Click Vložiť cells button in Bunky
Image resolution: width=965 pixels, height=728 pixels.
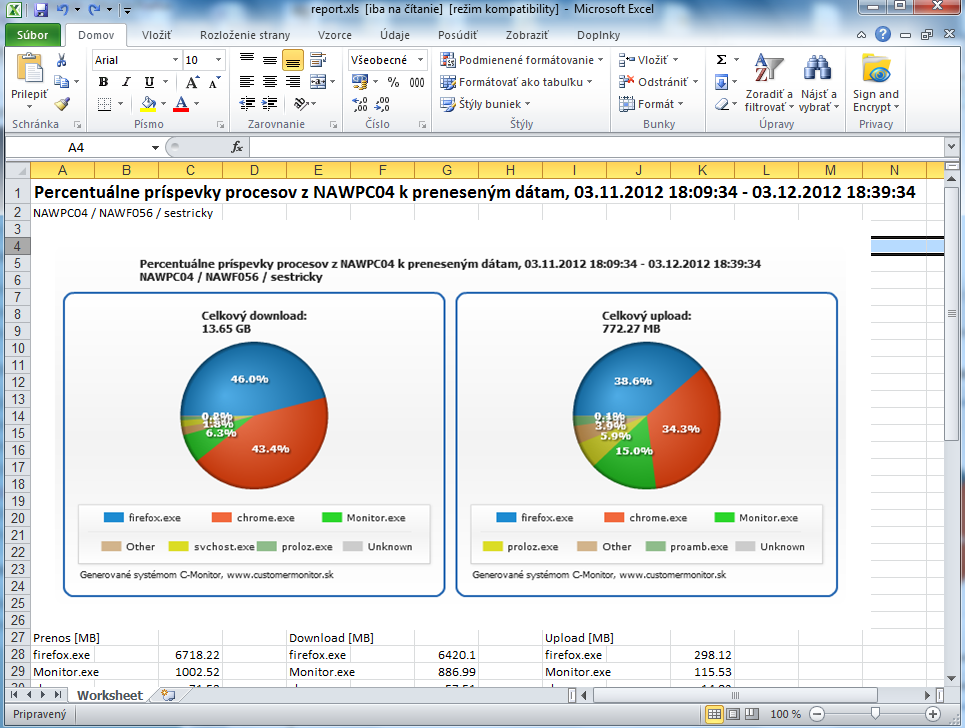pos(648,60)
